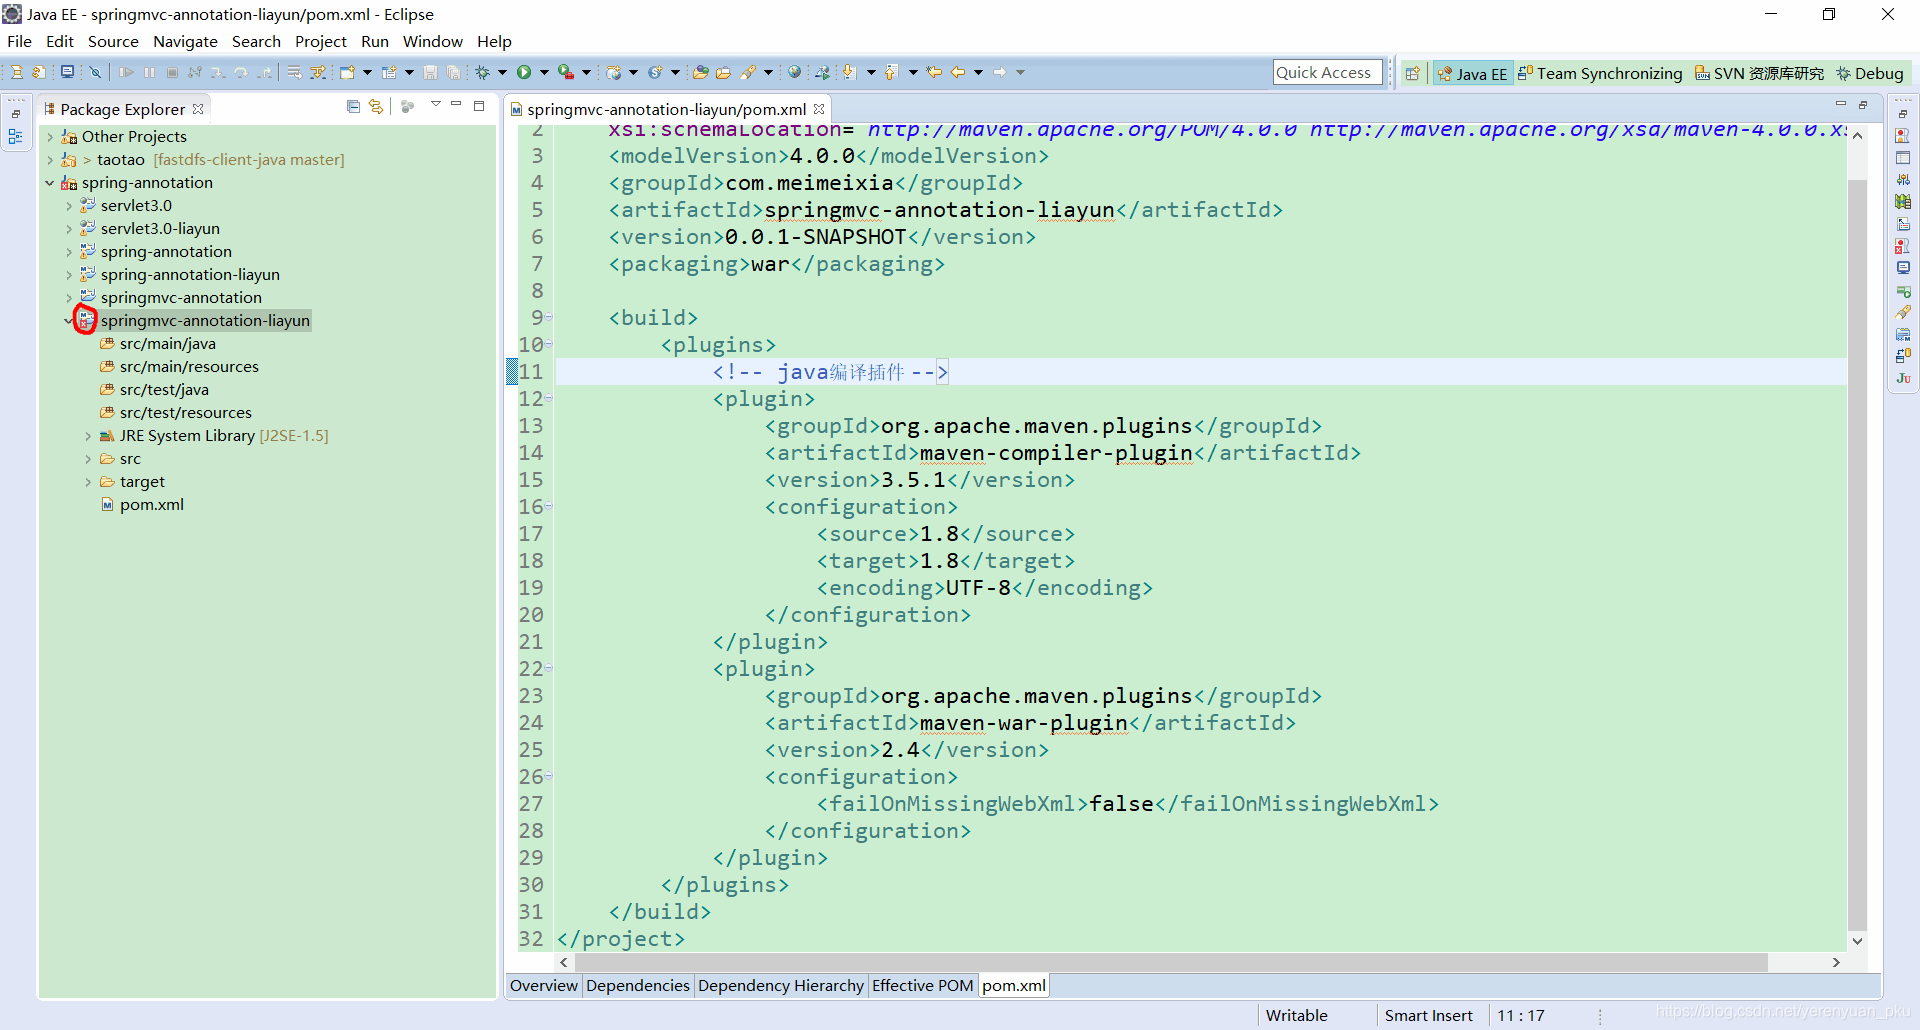Restore the left minimized view stack
The width and height of the screenshot is (1920, 1030).
[x=16, y=114]
